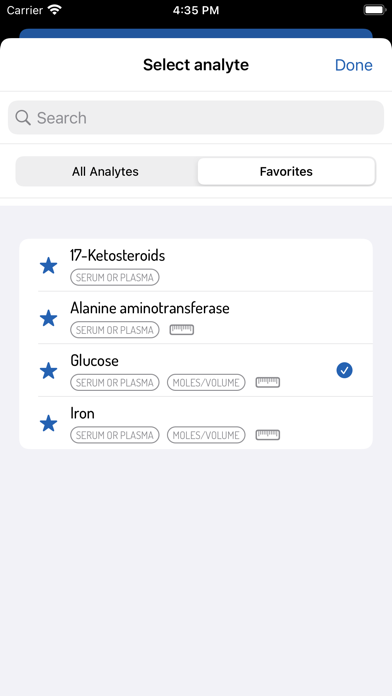Screen dimensions: 392x696
Task: Select Alanine aminotransferase from the list
Action: point(196,318)
